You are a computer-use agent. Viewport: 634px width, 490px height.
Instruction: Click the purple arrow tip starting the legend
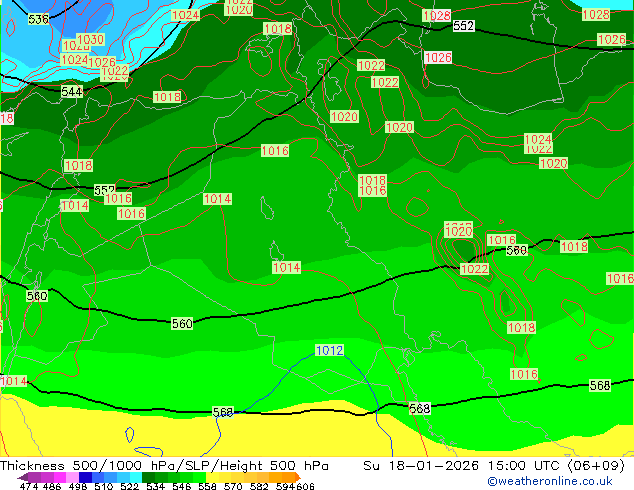pos(23,477)
